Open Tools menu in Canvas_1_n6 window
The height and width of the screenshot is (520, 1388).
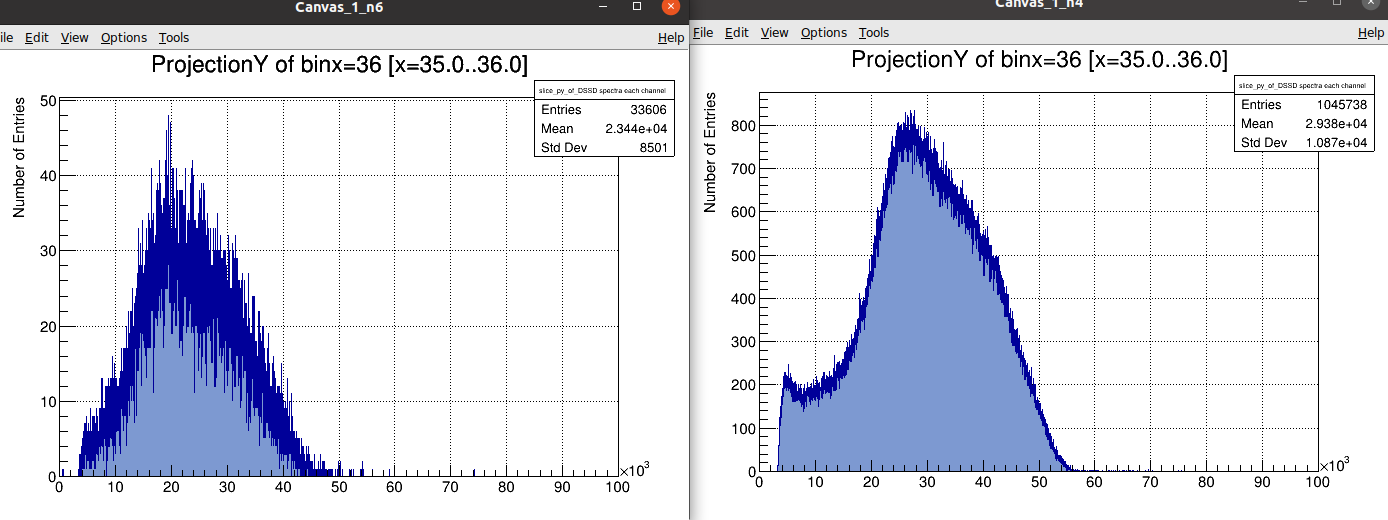tap(174, 38)
